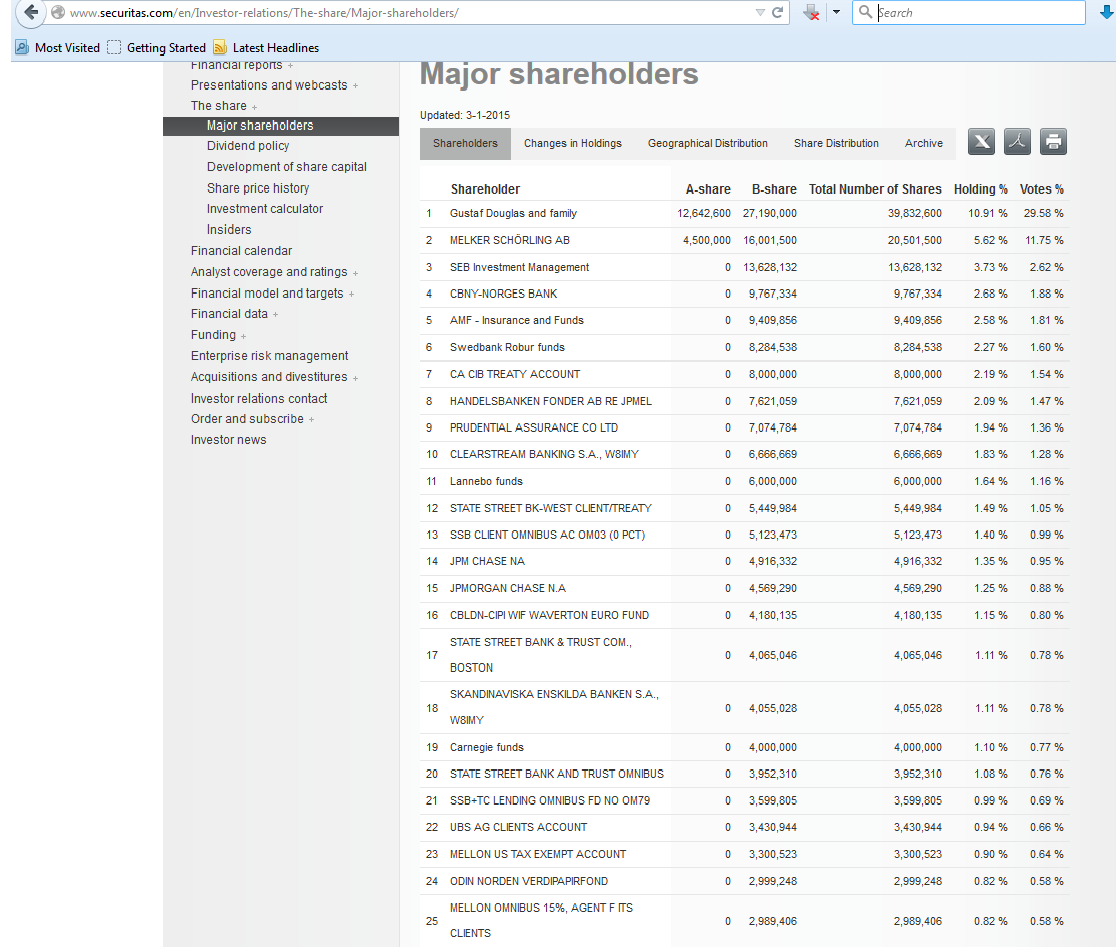
Task: Open Investor news link
Action: [228, 440]
